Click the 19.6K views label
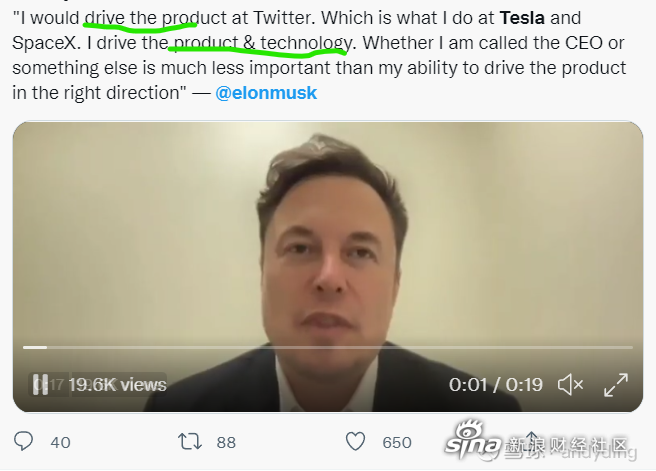This screenshot has width=656, height=471. [x=118, y=385]
